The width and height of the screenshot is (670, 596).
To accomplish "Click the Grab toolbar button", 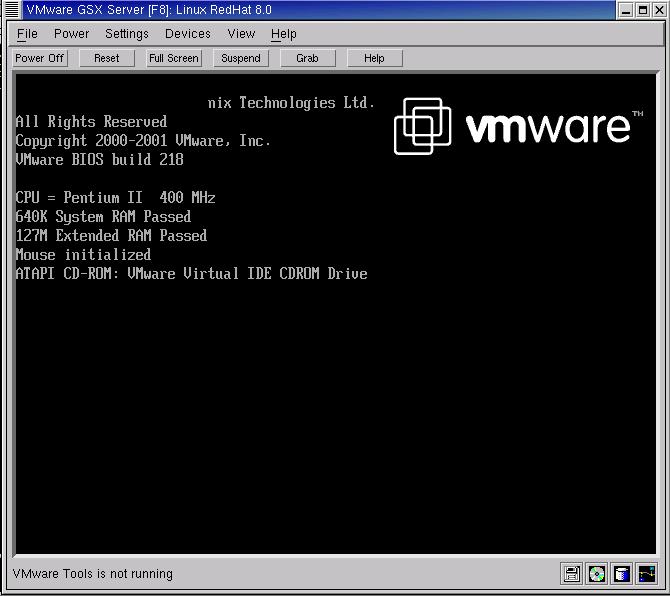I will click(x=308, y=58).
